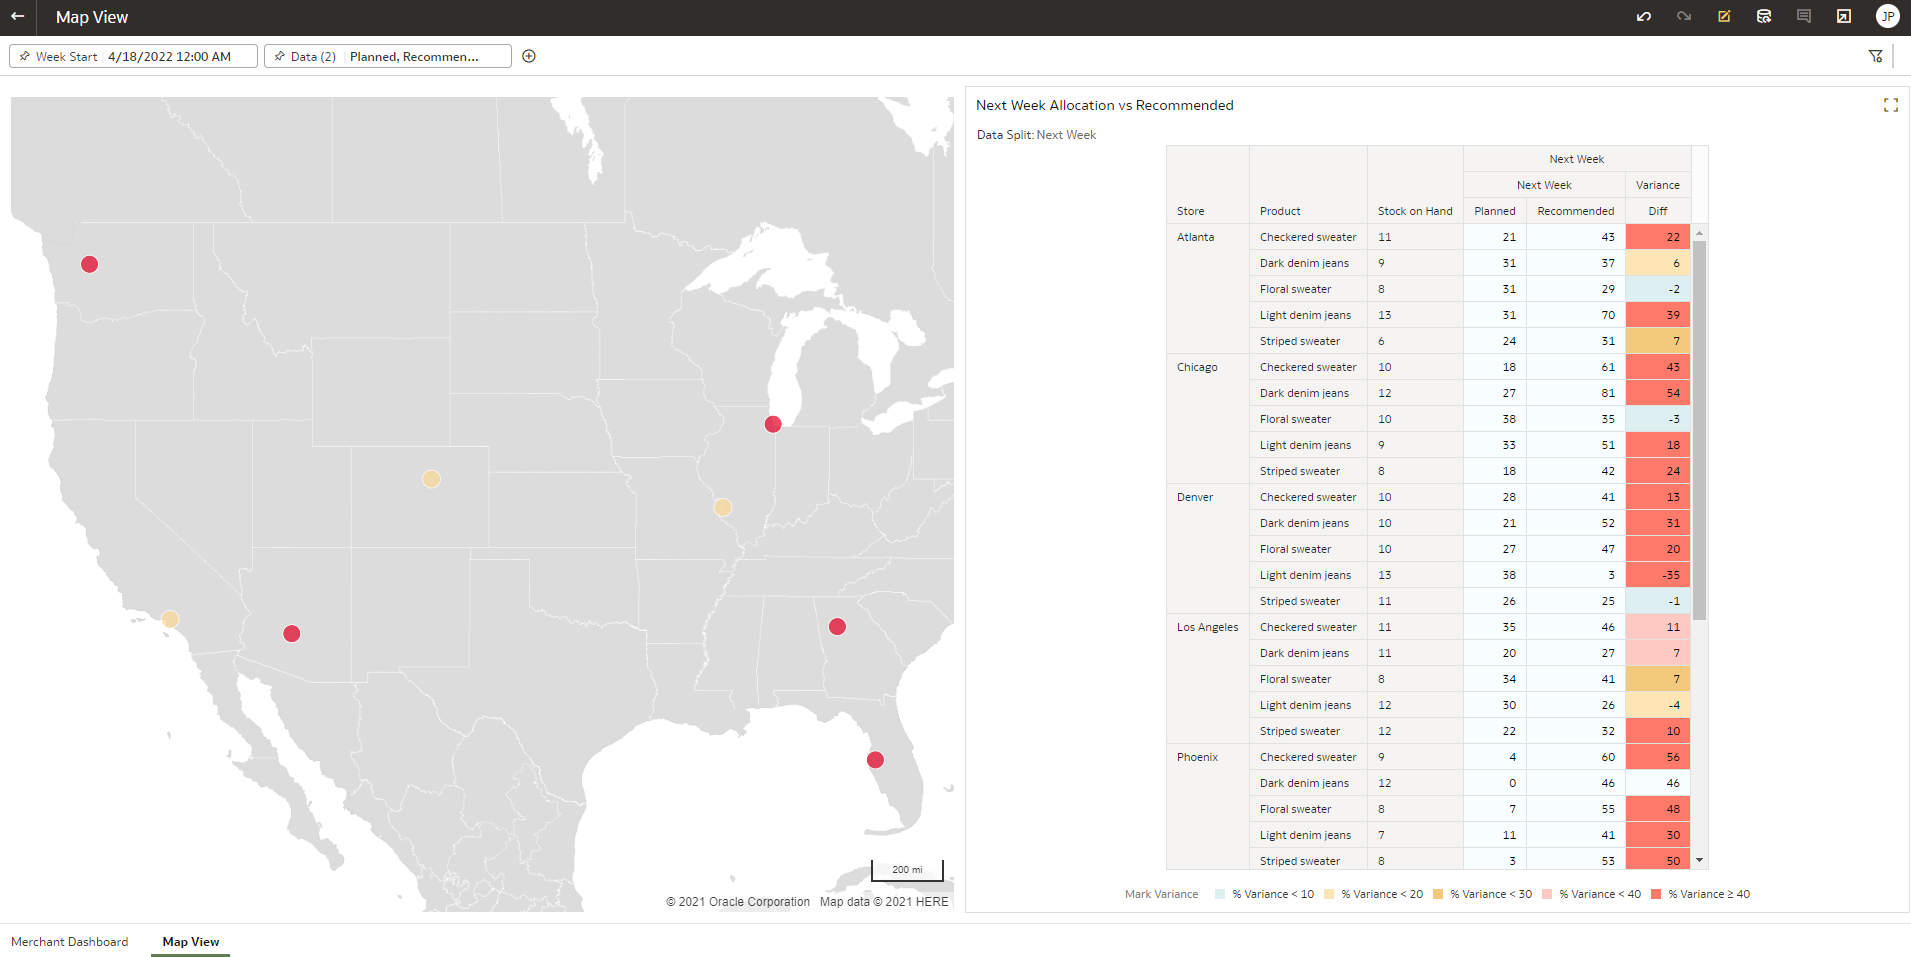
Task: Select the Atlanta red map marker
Action: point(838,626)
